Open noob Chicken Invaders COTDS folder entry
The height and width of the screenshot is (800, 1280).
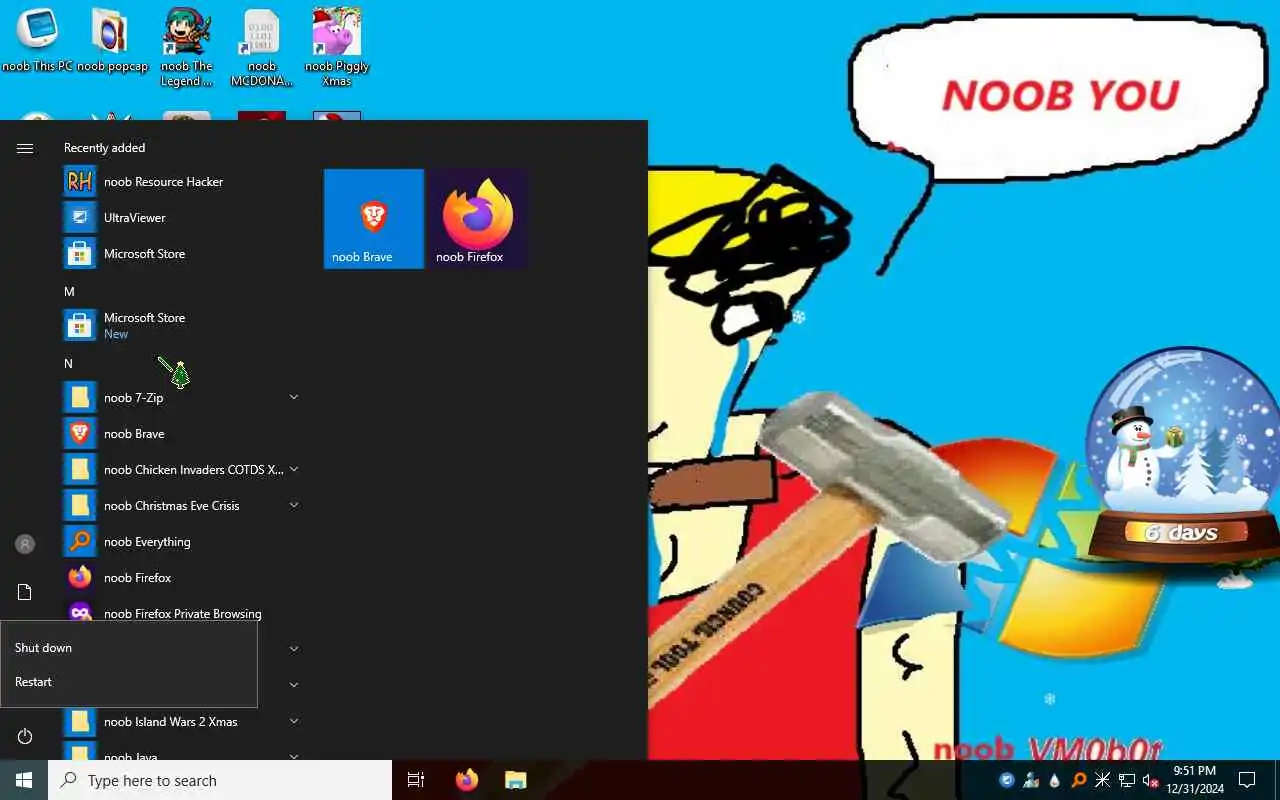coord(182,470)
